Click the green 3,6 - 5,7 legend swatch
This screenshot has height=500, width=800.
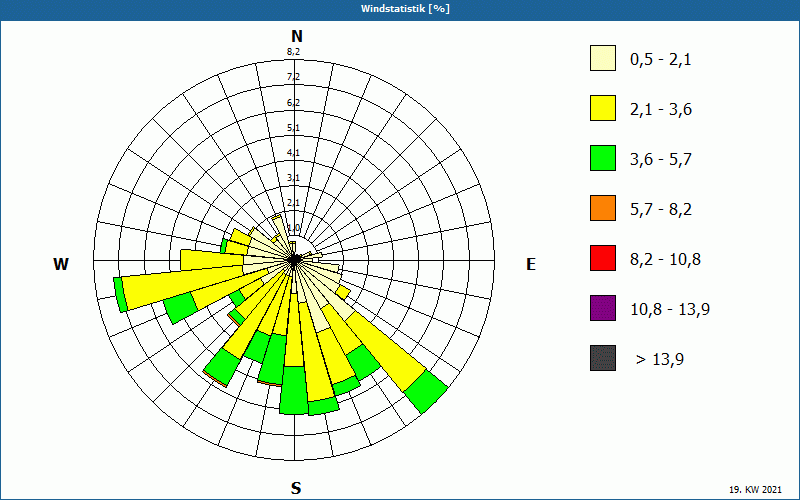(603, 158)
